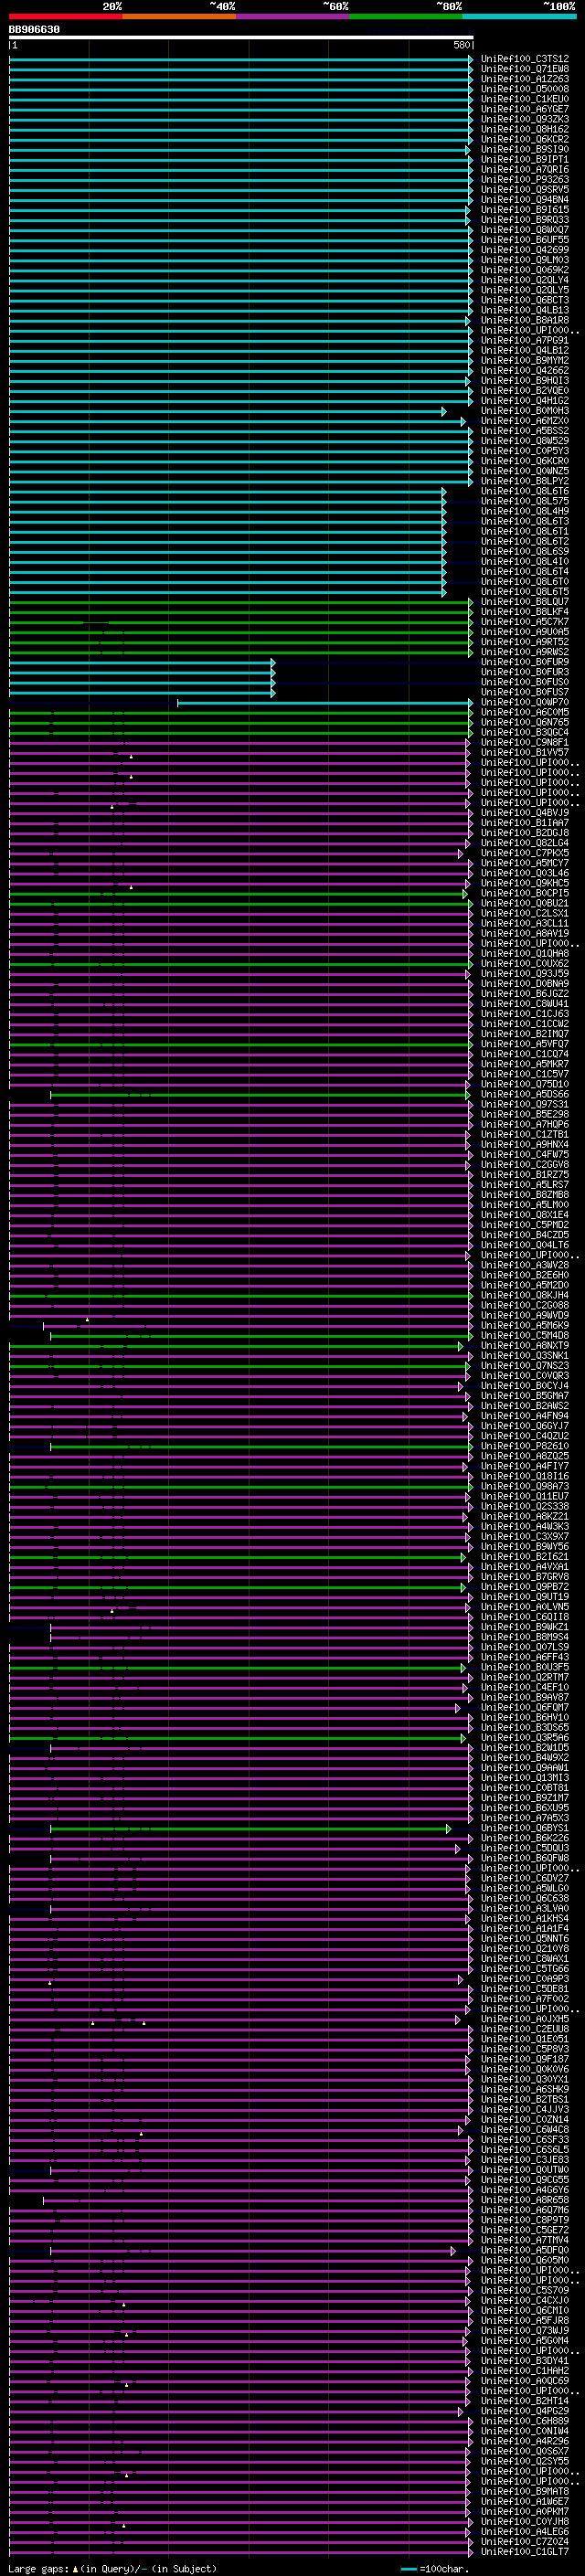The height and width of the screenshot is (2576, 585).
Task: Open hit UniRef100_P93263
Action: tap(525, 179)
